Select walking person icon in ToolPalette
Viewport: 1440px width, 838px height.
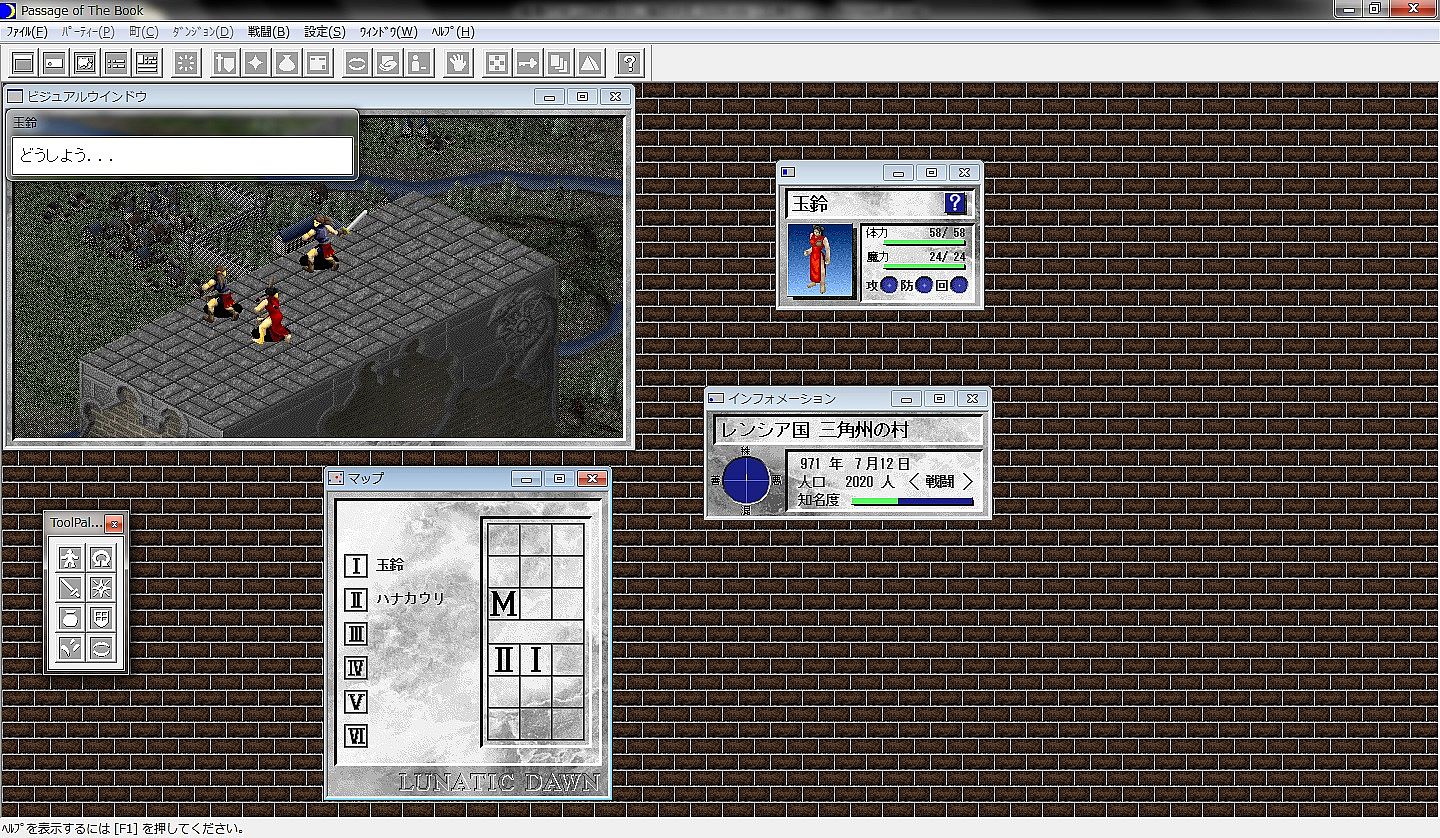pyautogui.click(x=70, y=557)
